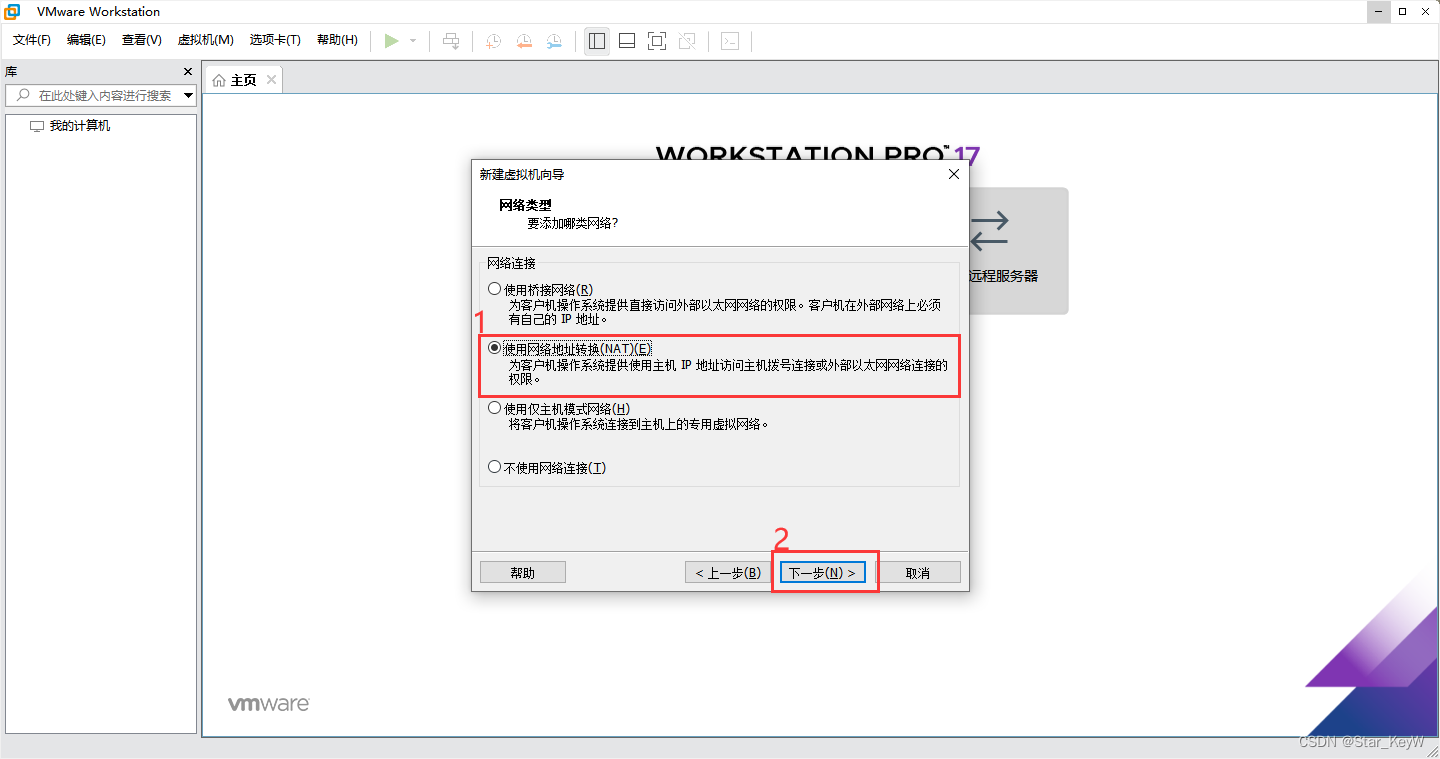This screenshot has width=1440, height=759.
Task: Open the snapshot manager wrench icon
Action: coord(554,41)
